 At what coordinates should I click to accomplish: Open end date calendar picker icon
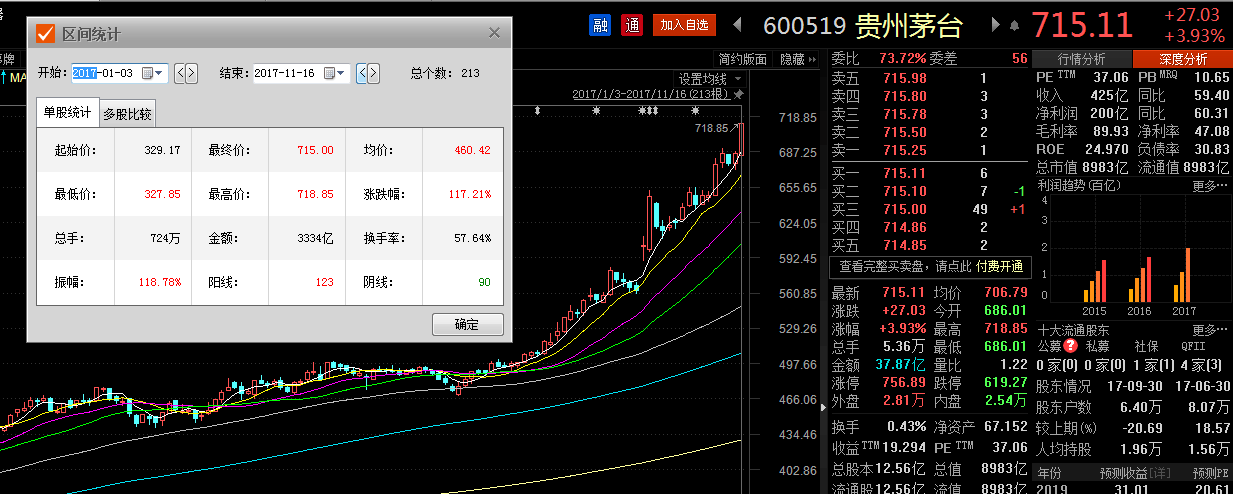point(330,73)
